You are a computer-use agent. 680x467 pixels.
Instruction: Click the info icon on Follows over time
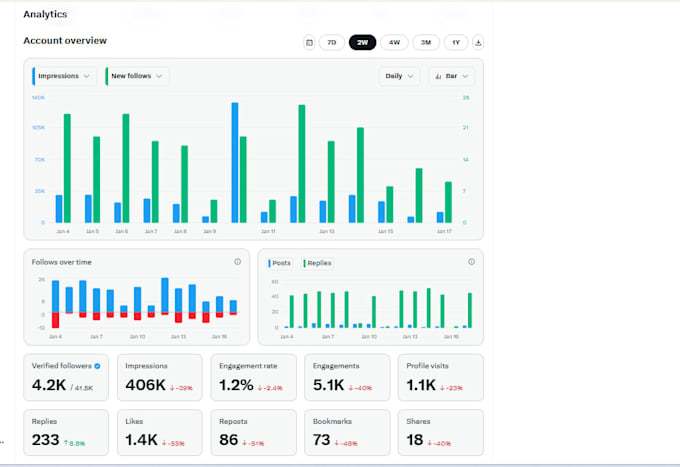click(238, 262)
